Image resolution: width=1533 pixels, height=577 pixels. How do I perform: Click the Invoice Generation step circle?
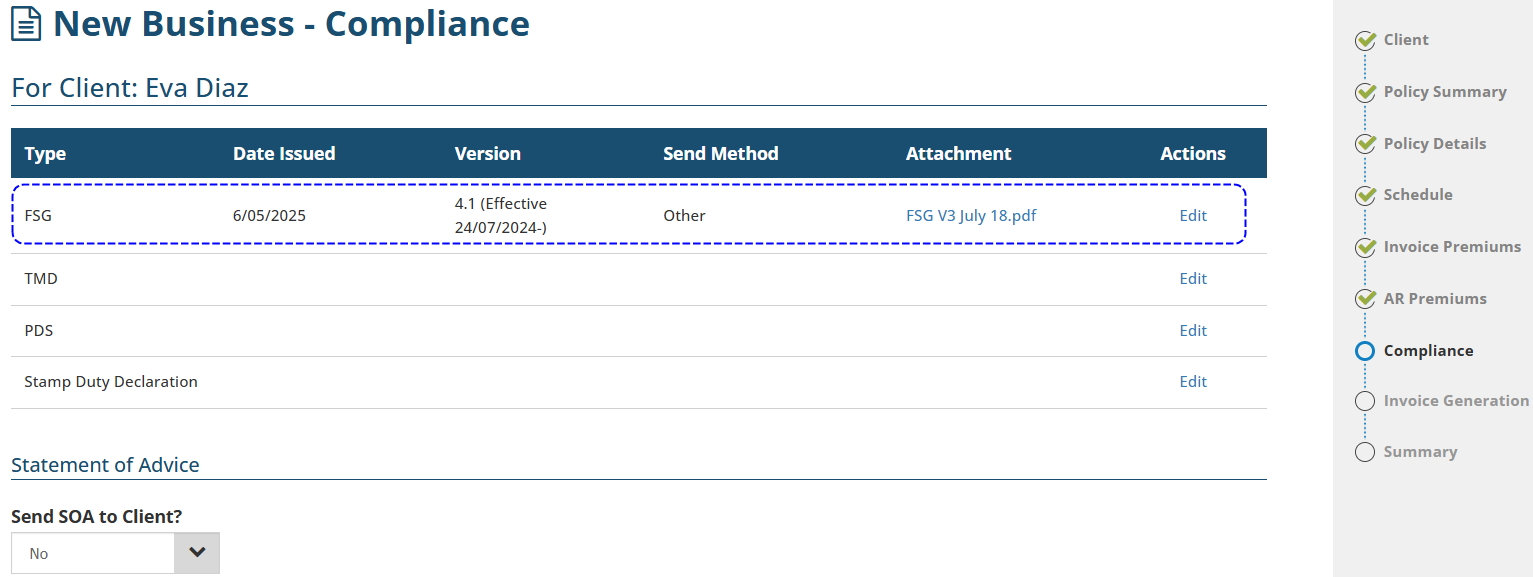tap(1365, 401)
